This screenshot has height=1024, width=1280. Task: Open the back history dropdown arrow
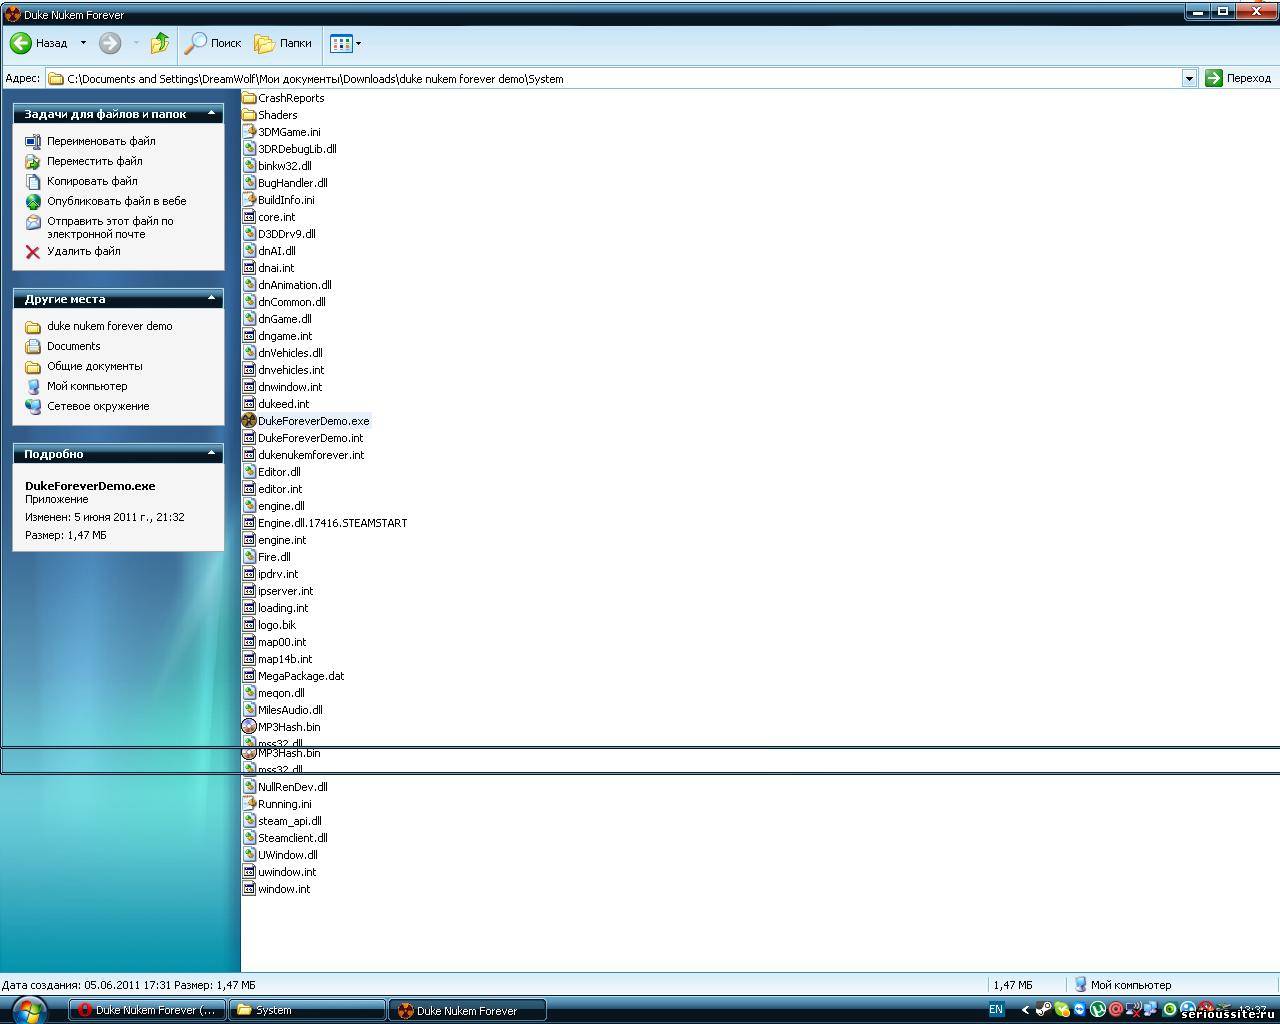(83, 43)
